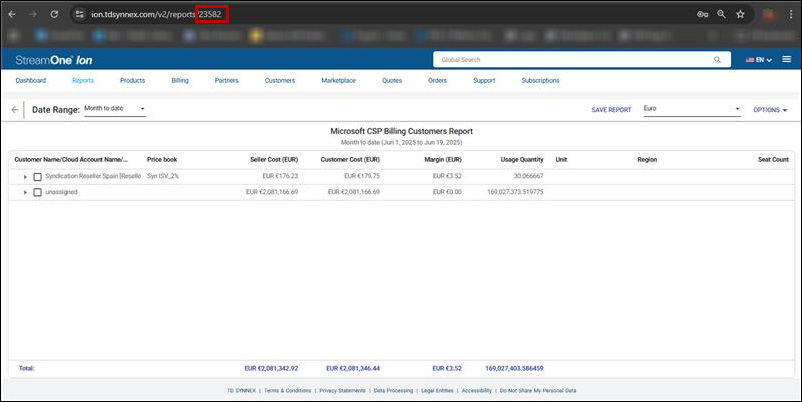Viewport: 802px width, 402px height.
Task: Click the total usage quantity 169,027,403.586459
Action: pos(515,368)
